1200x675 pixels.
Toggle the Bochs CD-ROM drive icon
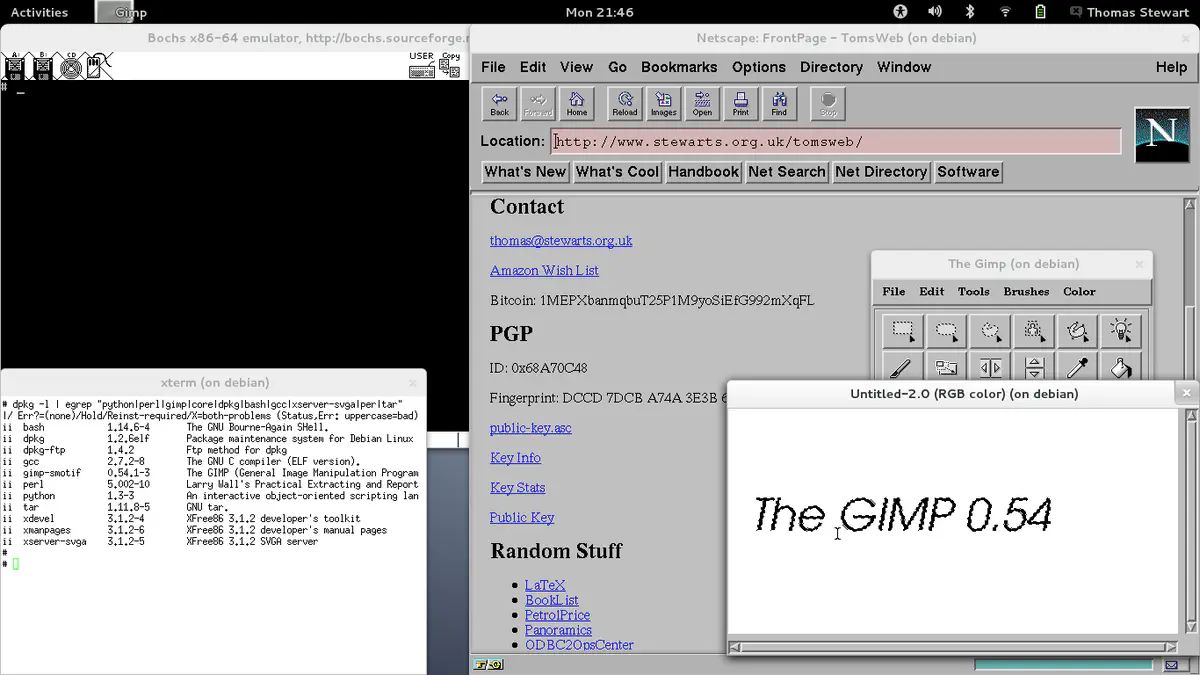click(70, 67)
